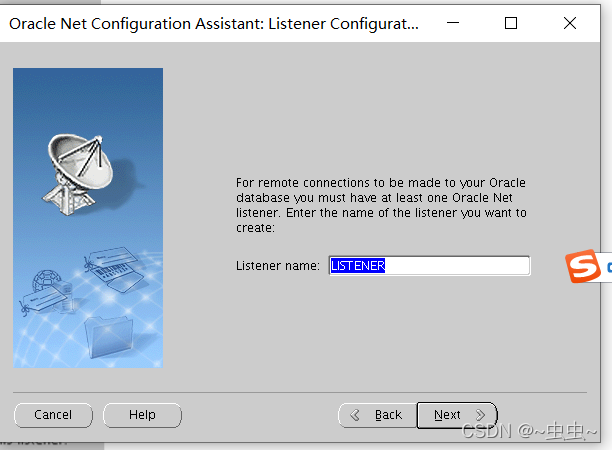
Task: Cancel the listener configuration
Action: 53,415
